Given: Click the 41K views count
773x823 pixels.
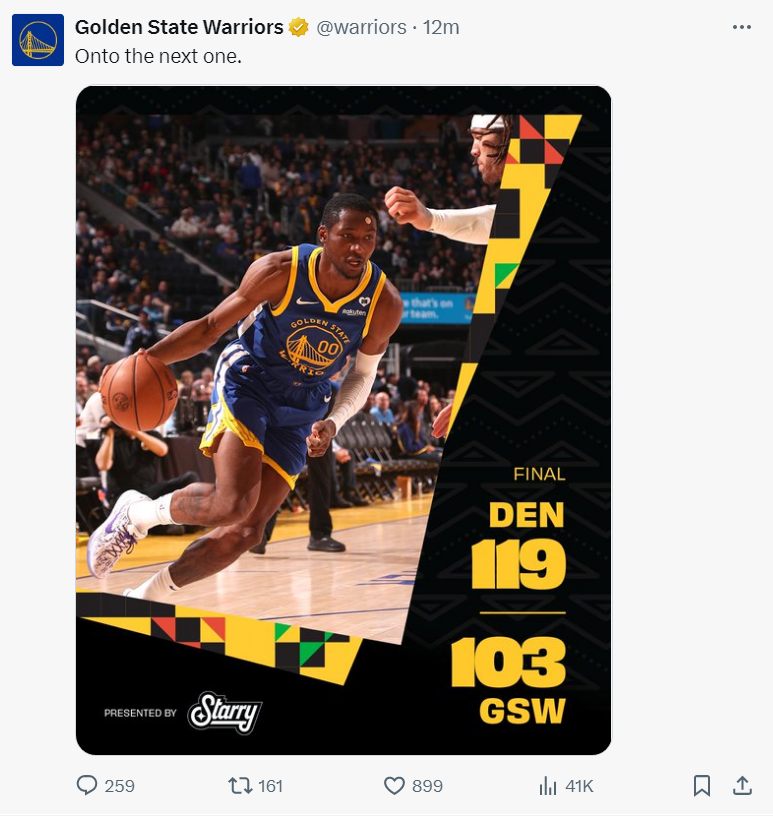Looking at the screenshot, I should [x=579, y=786].
